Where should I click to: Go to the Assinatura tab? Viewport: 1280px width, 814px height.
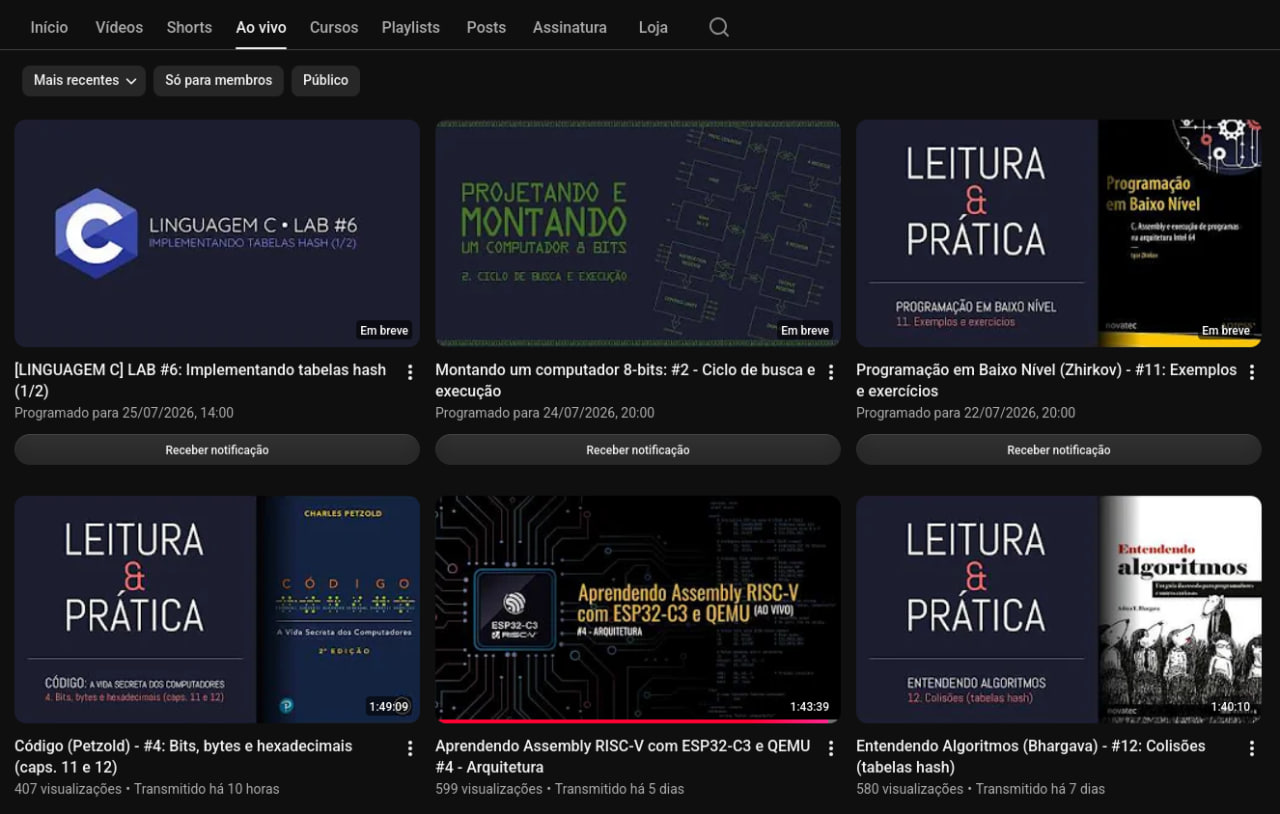click(x=570, y=28)
